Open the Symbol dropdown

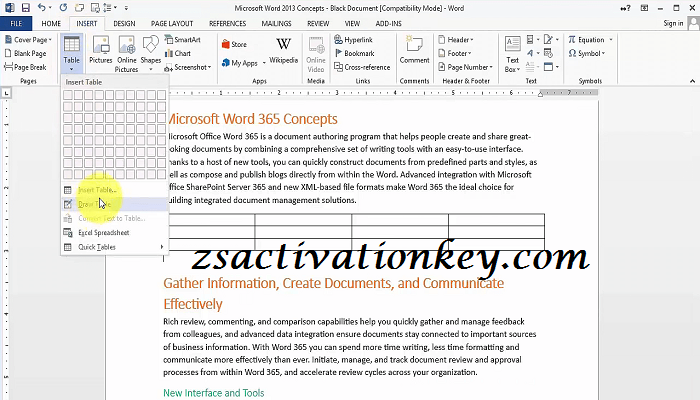(603, 54)
